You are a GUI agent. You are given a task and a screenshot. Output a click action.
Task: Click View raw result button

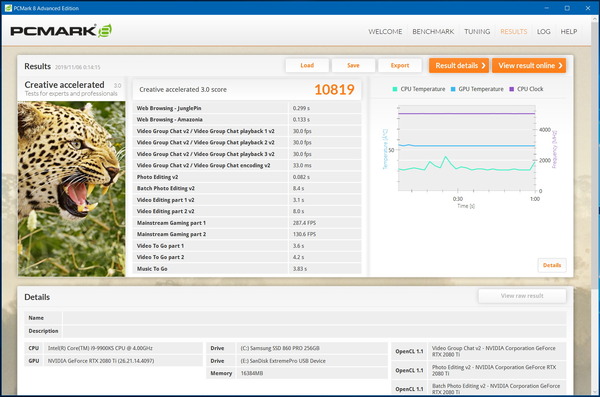coord(522,296)
